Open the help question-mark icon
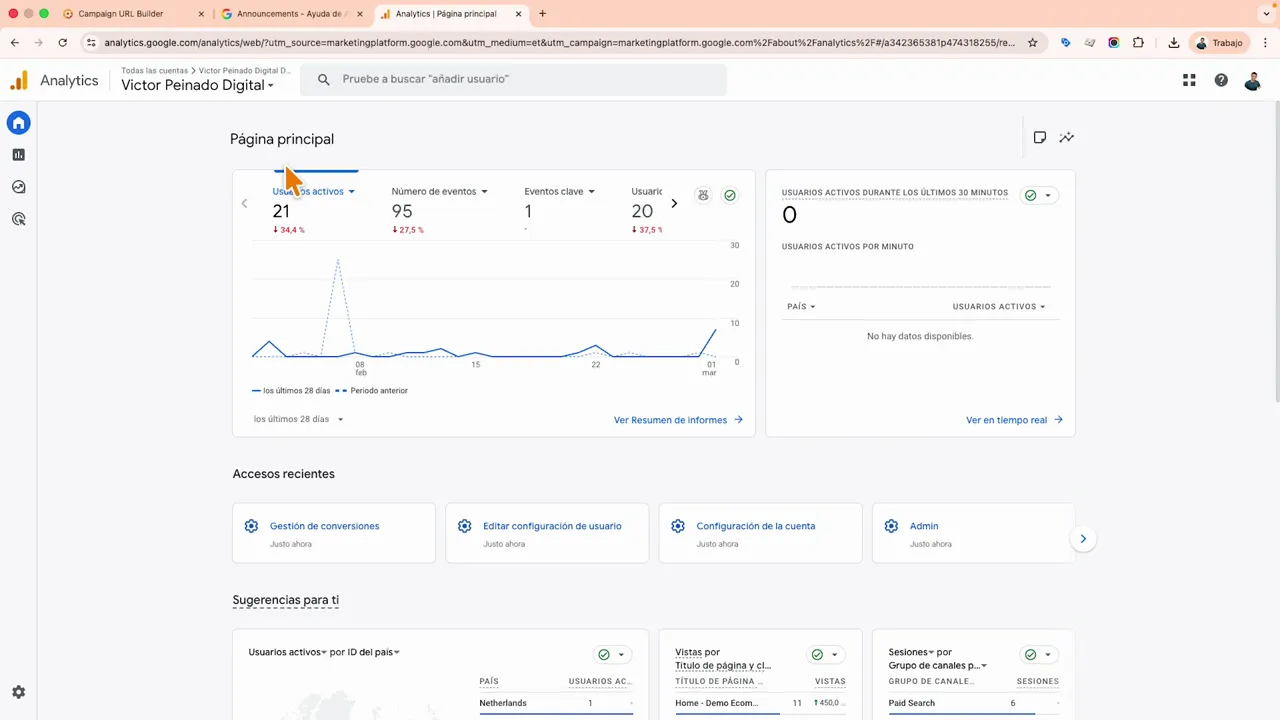 point(1221,80)
